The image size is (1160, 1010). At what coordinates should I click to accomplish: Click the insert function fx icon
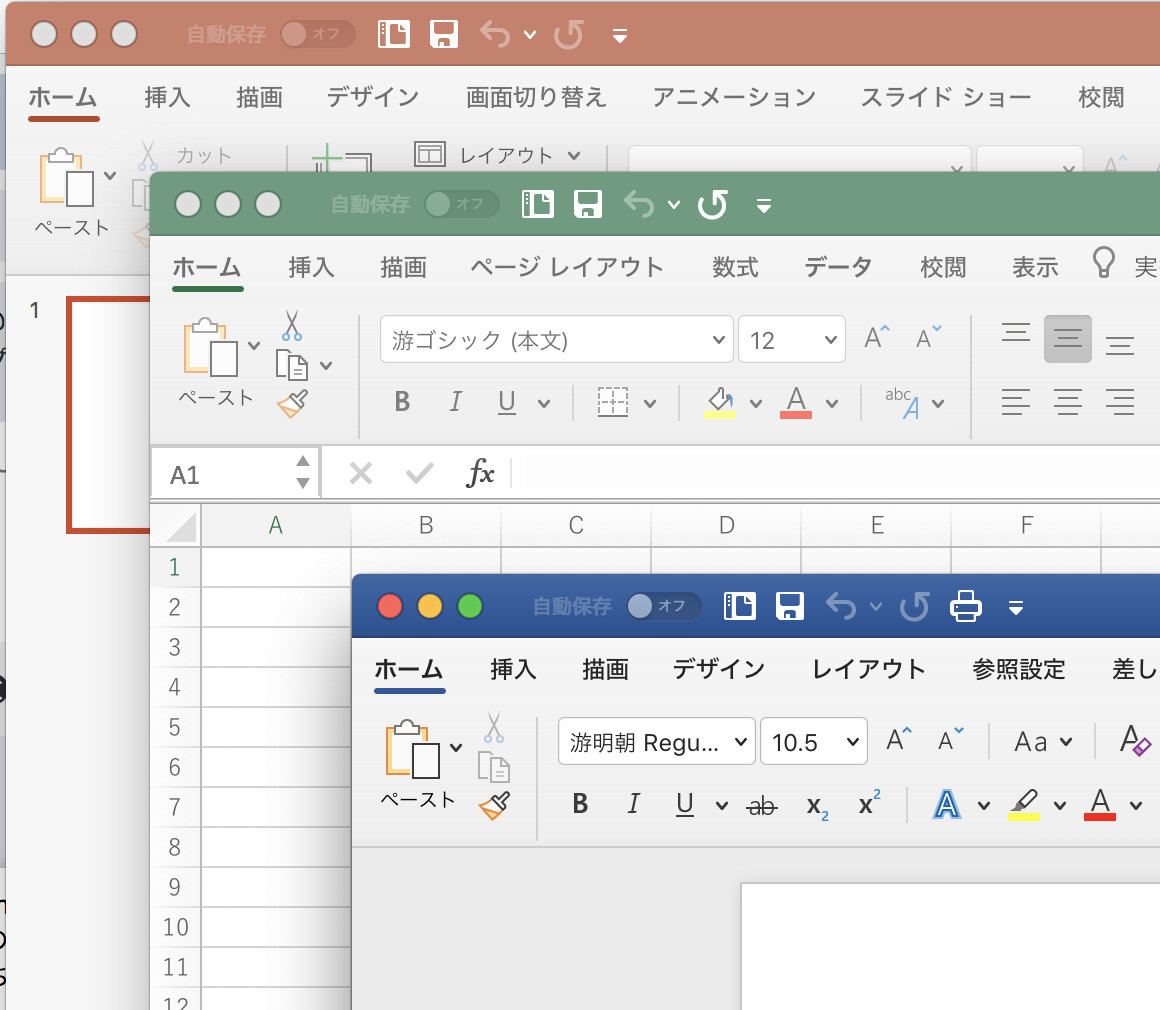(481, 473)
